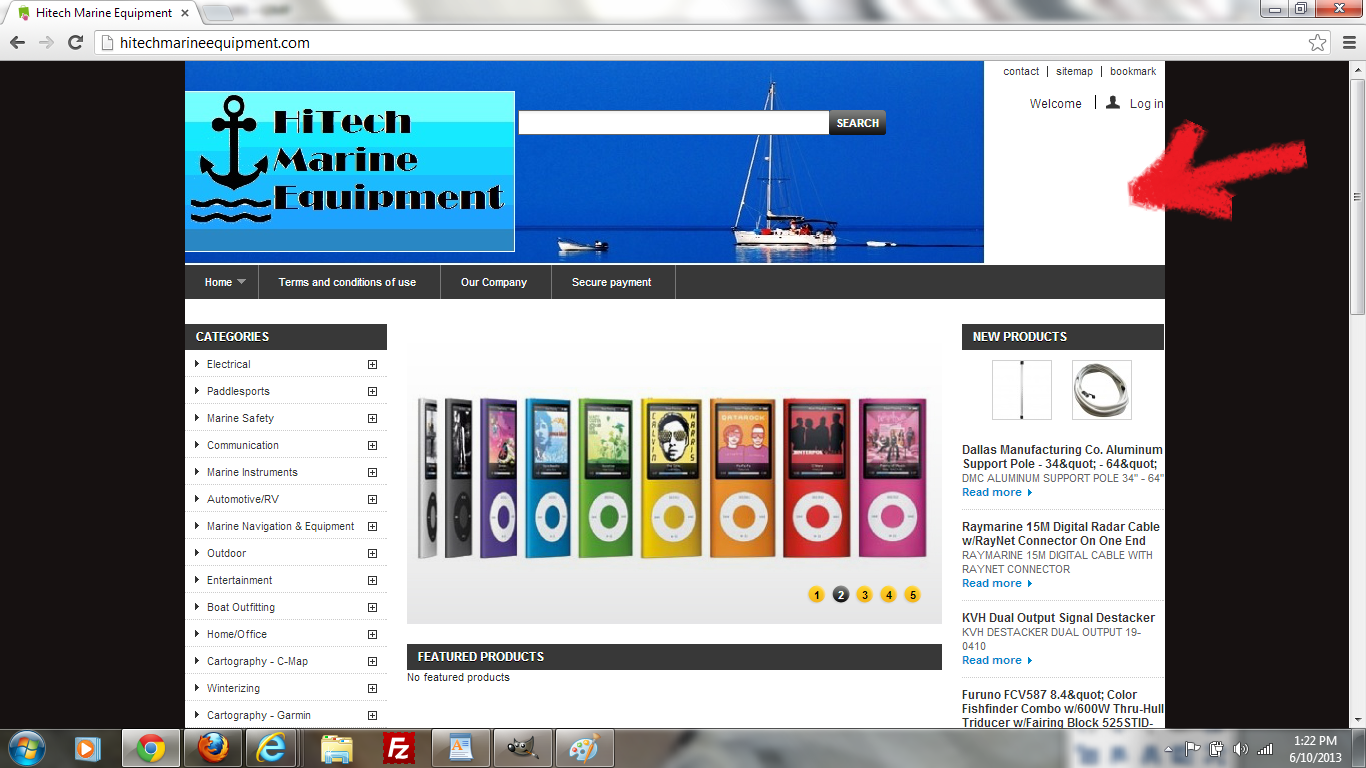Open the Boat Outfitting category
This screenshot has width=1366, height=768.
(240, 607)
